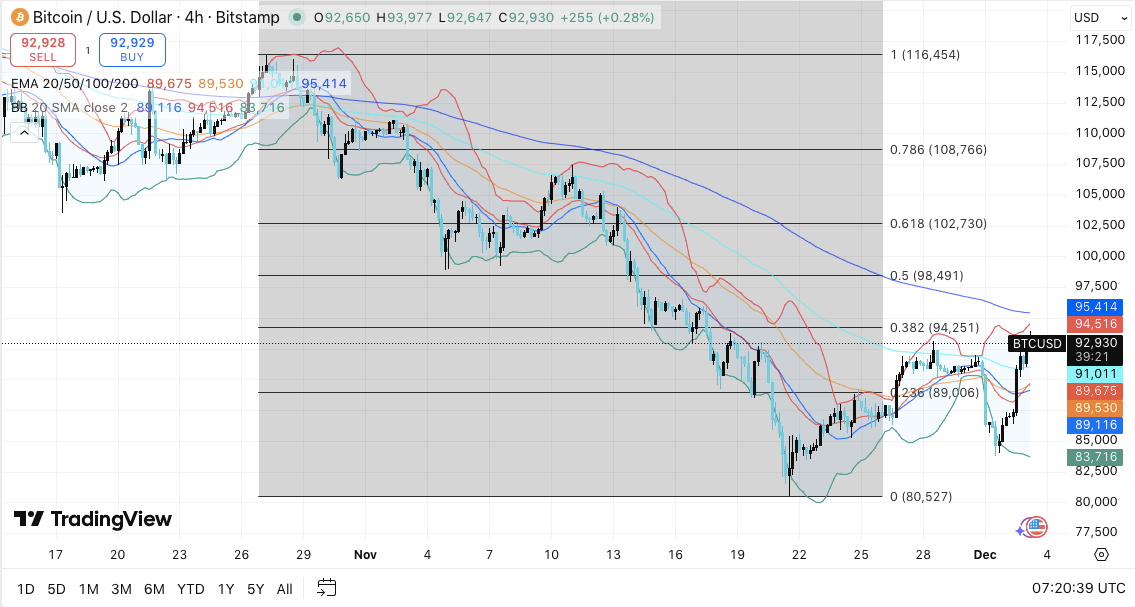Image resolution: width=1135 pixels, height=607 pixels.
Task: Click the 07:20:39 UTC time display
Action: (1080, 590)
